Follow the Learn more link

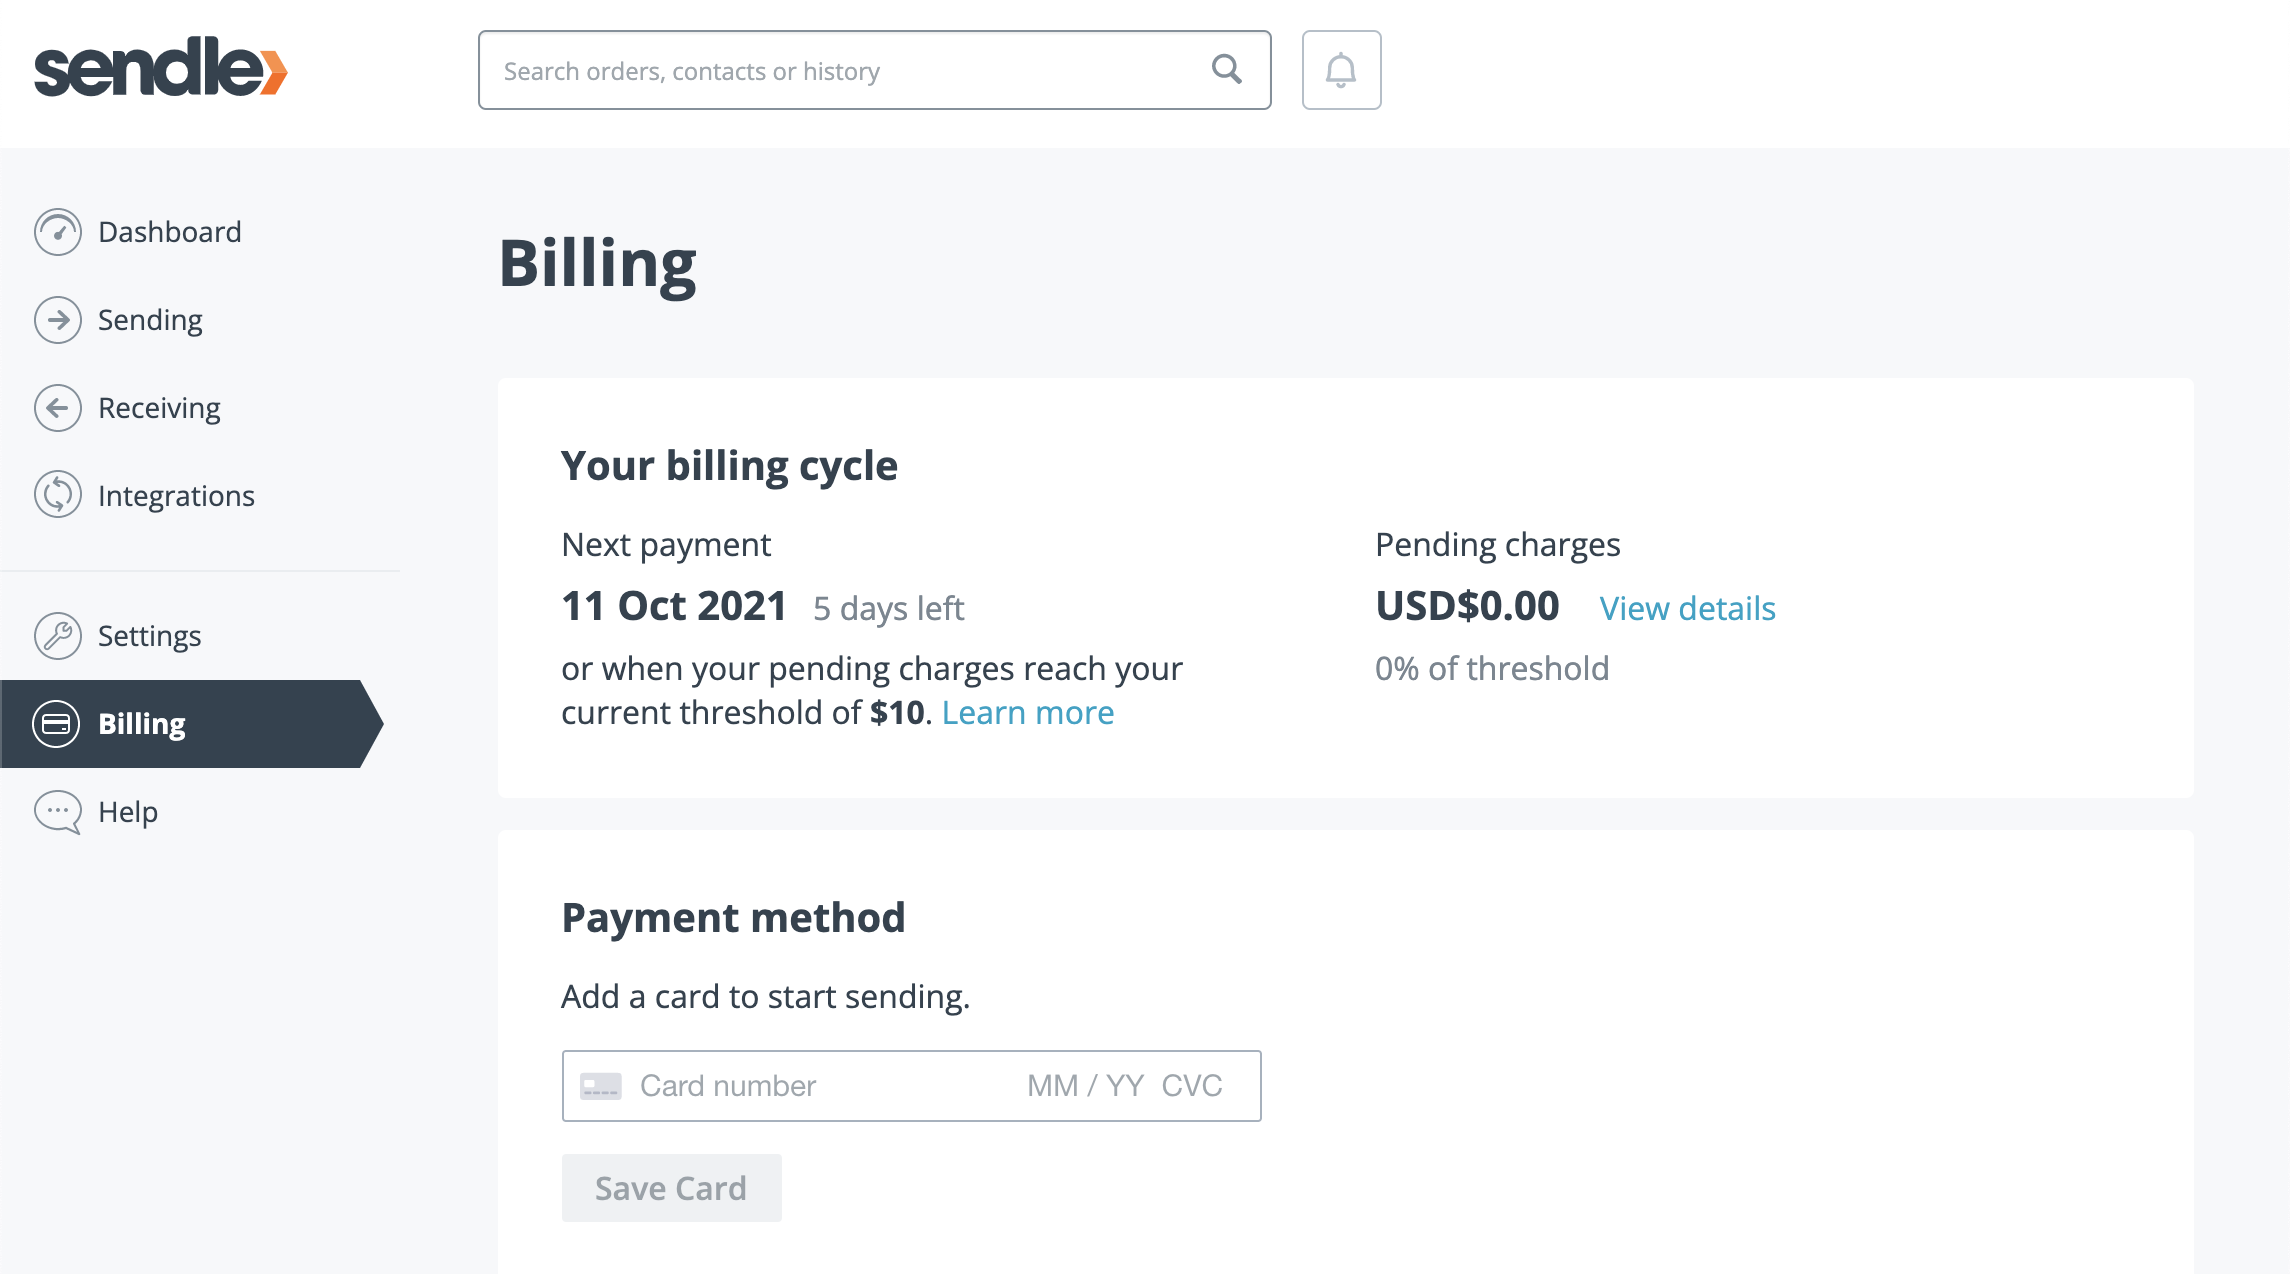click(1027, 713)
